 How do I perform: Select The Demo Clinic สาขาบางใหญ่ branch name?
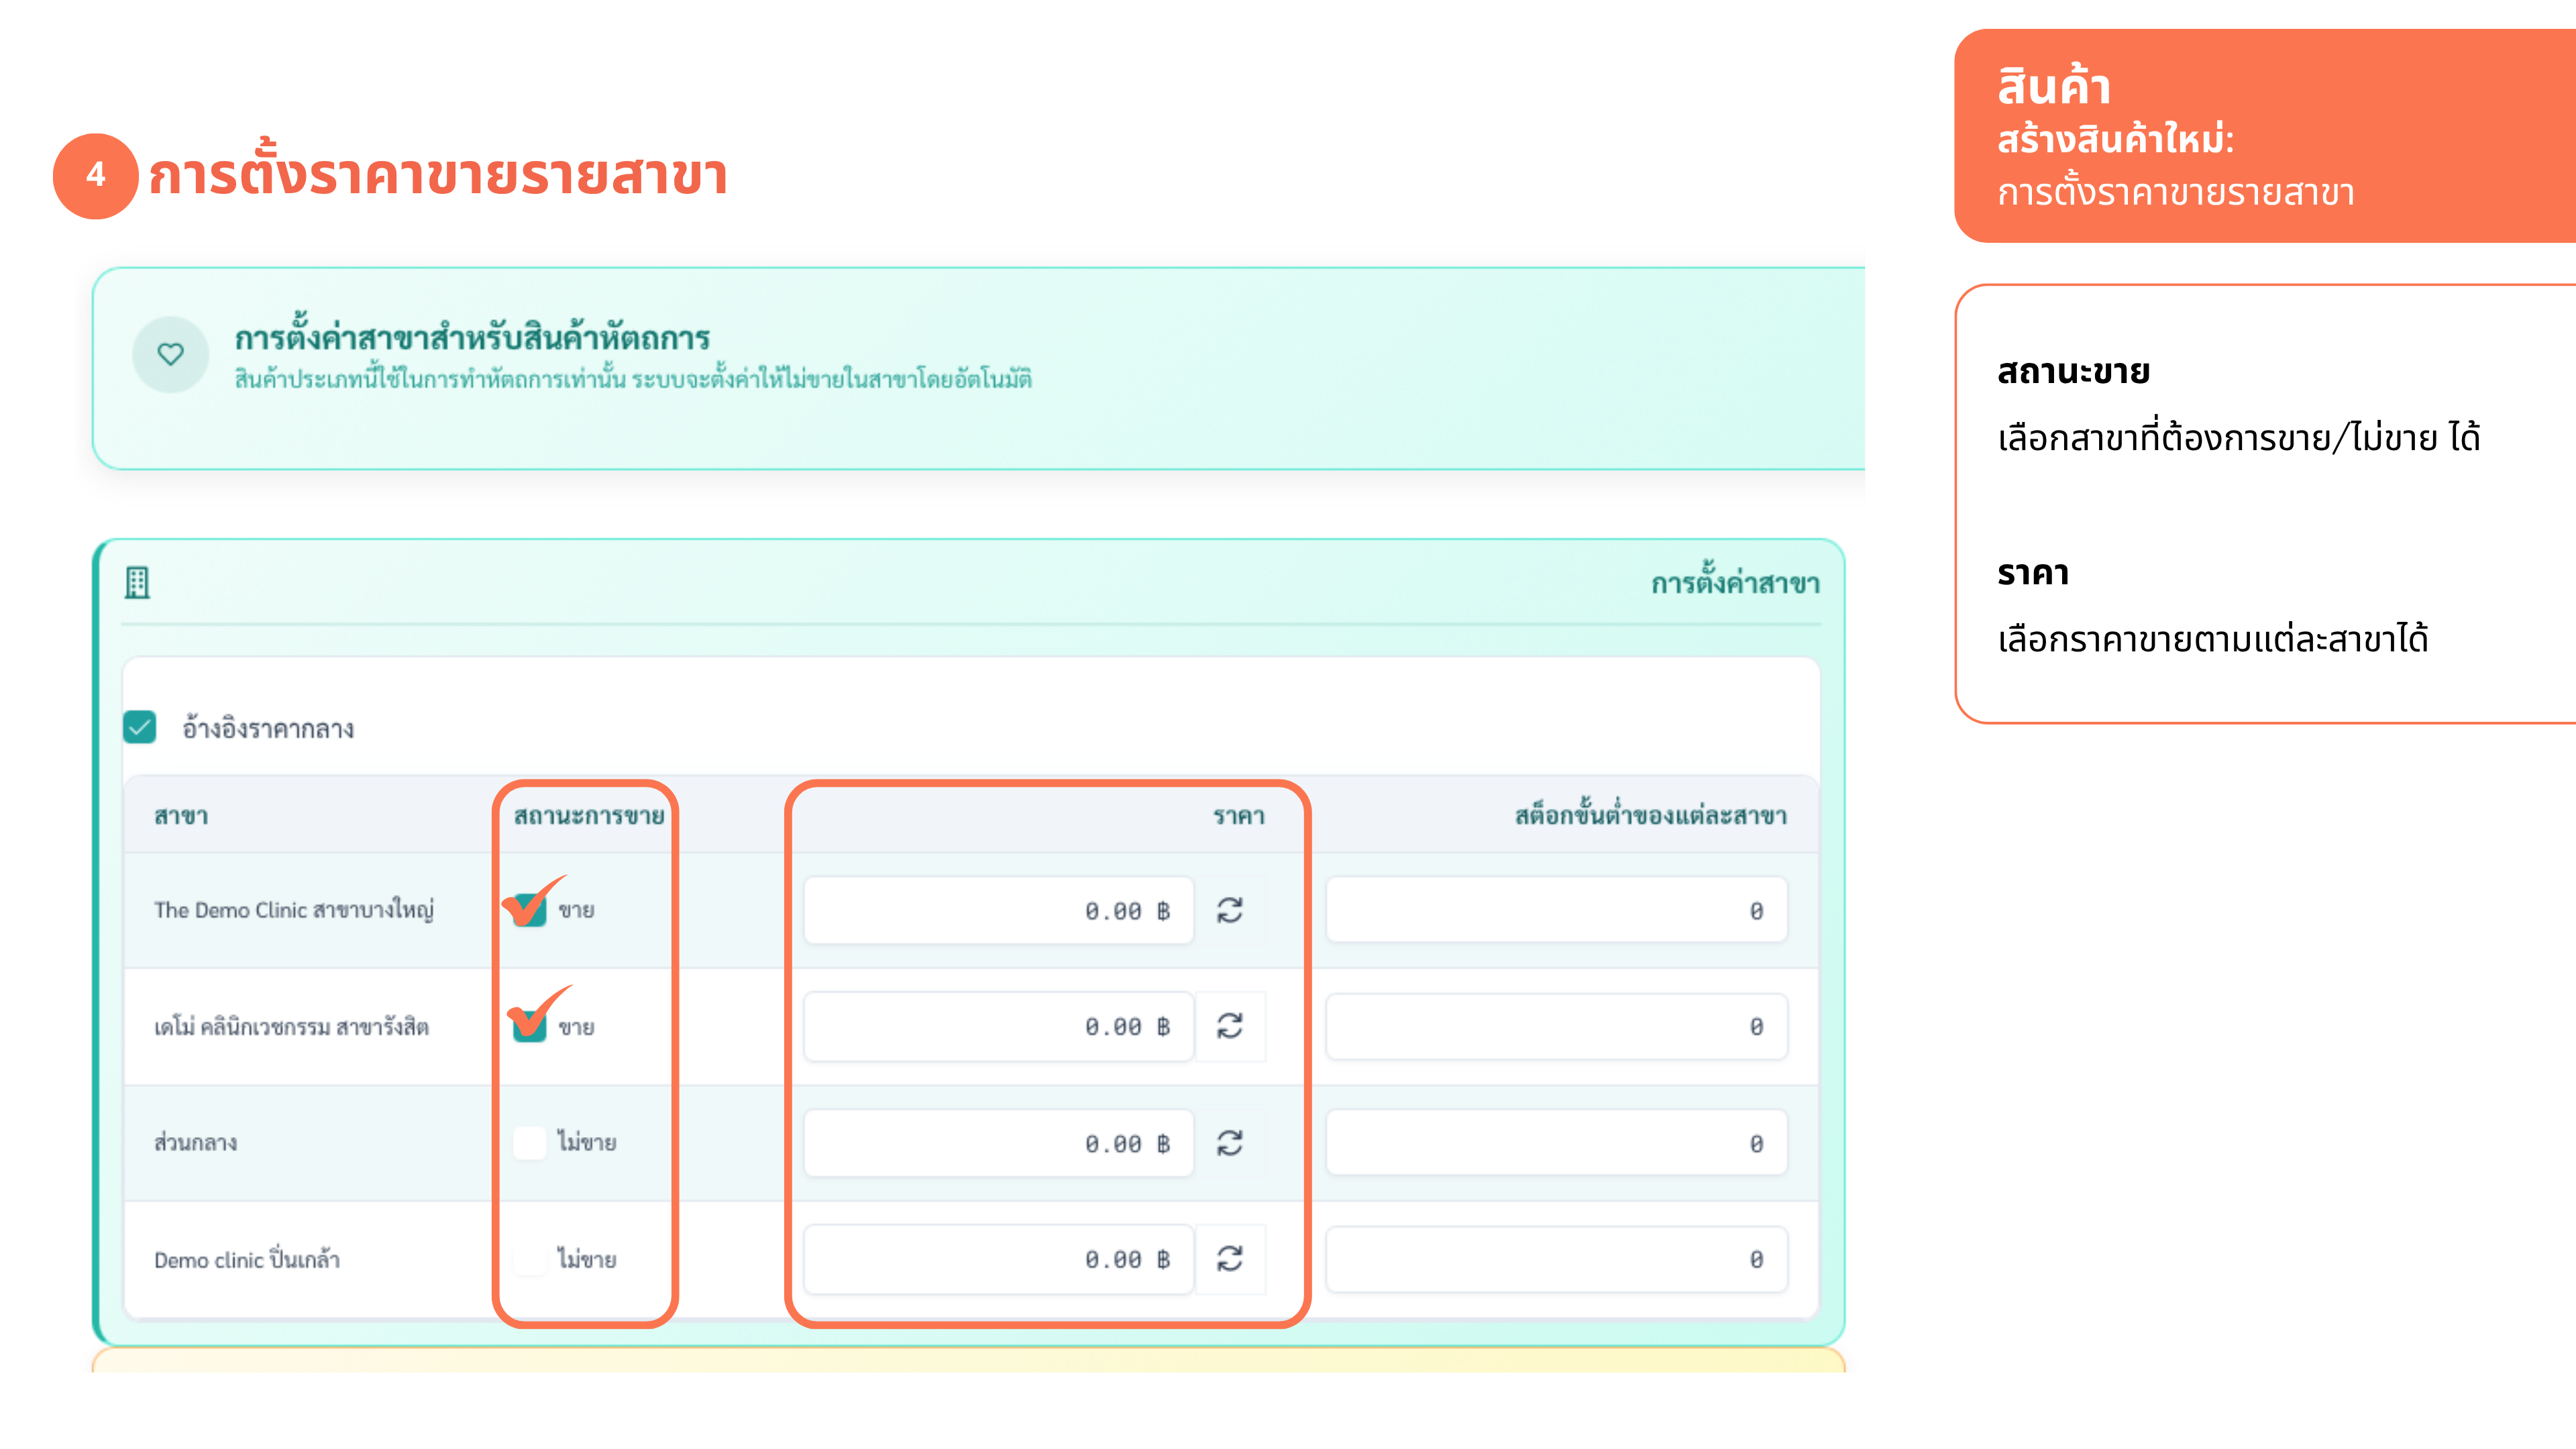(294, 910)
